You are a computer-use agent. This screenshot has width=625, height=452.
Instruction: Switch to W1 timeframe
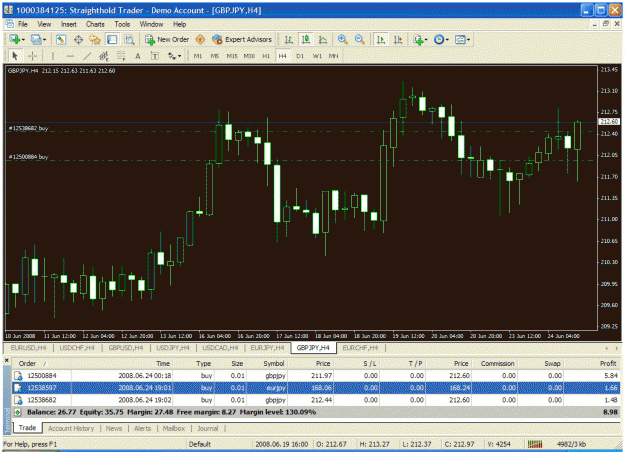[317, 56]
